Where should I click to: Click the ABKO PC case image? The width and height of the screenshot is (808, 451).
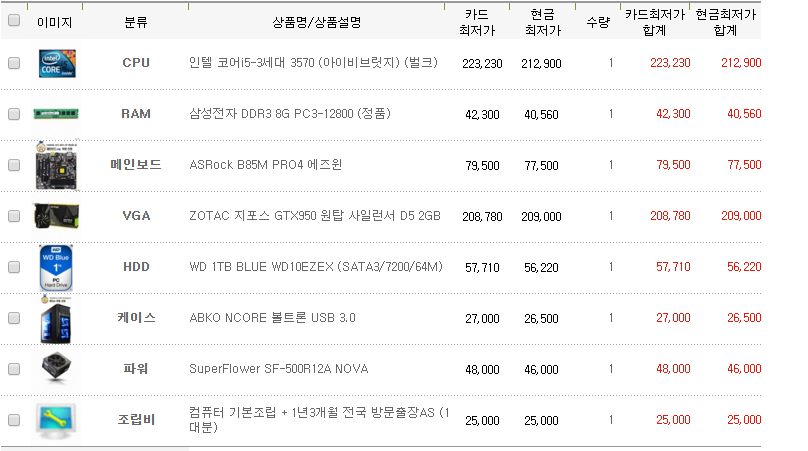54,318
